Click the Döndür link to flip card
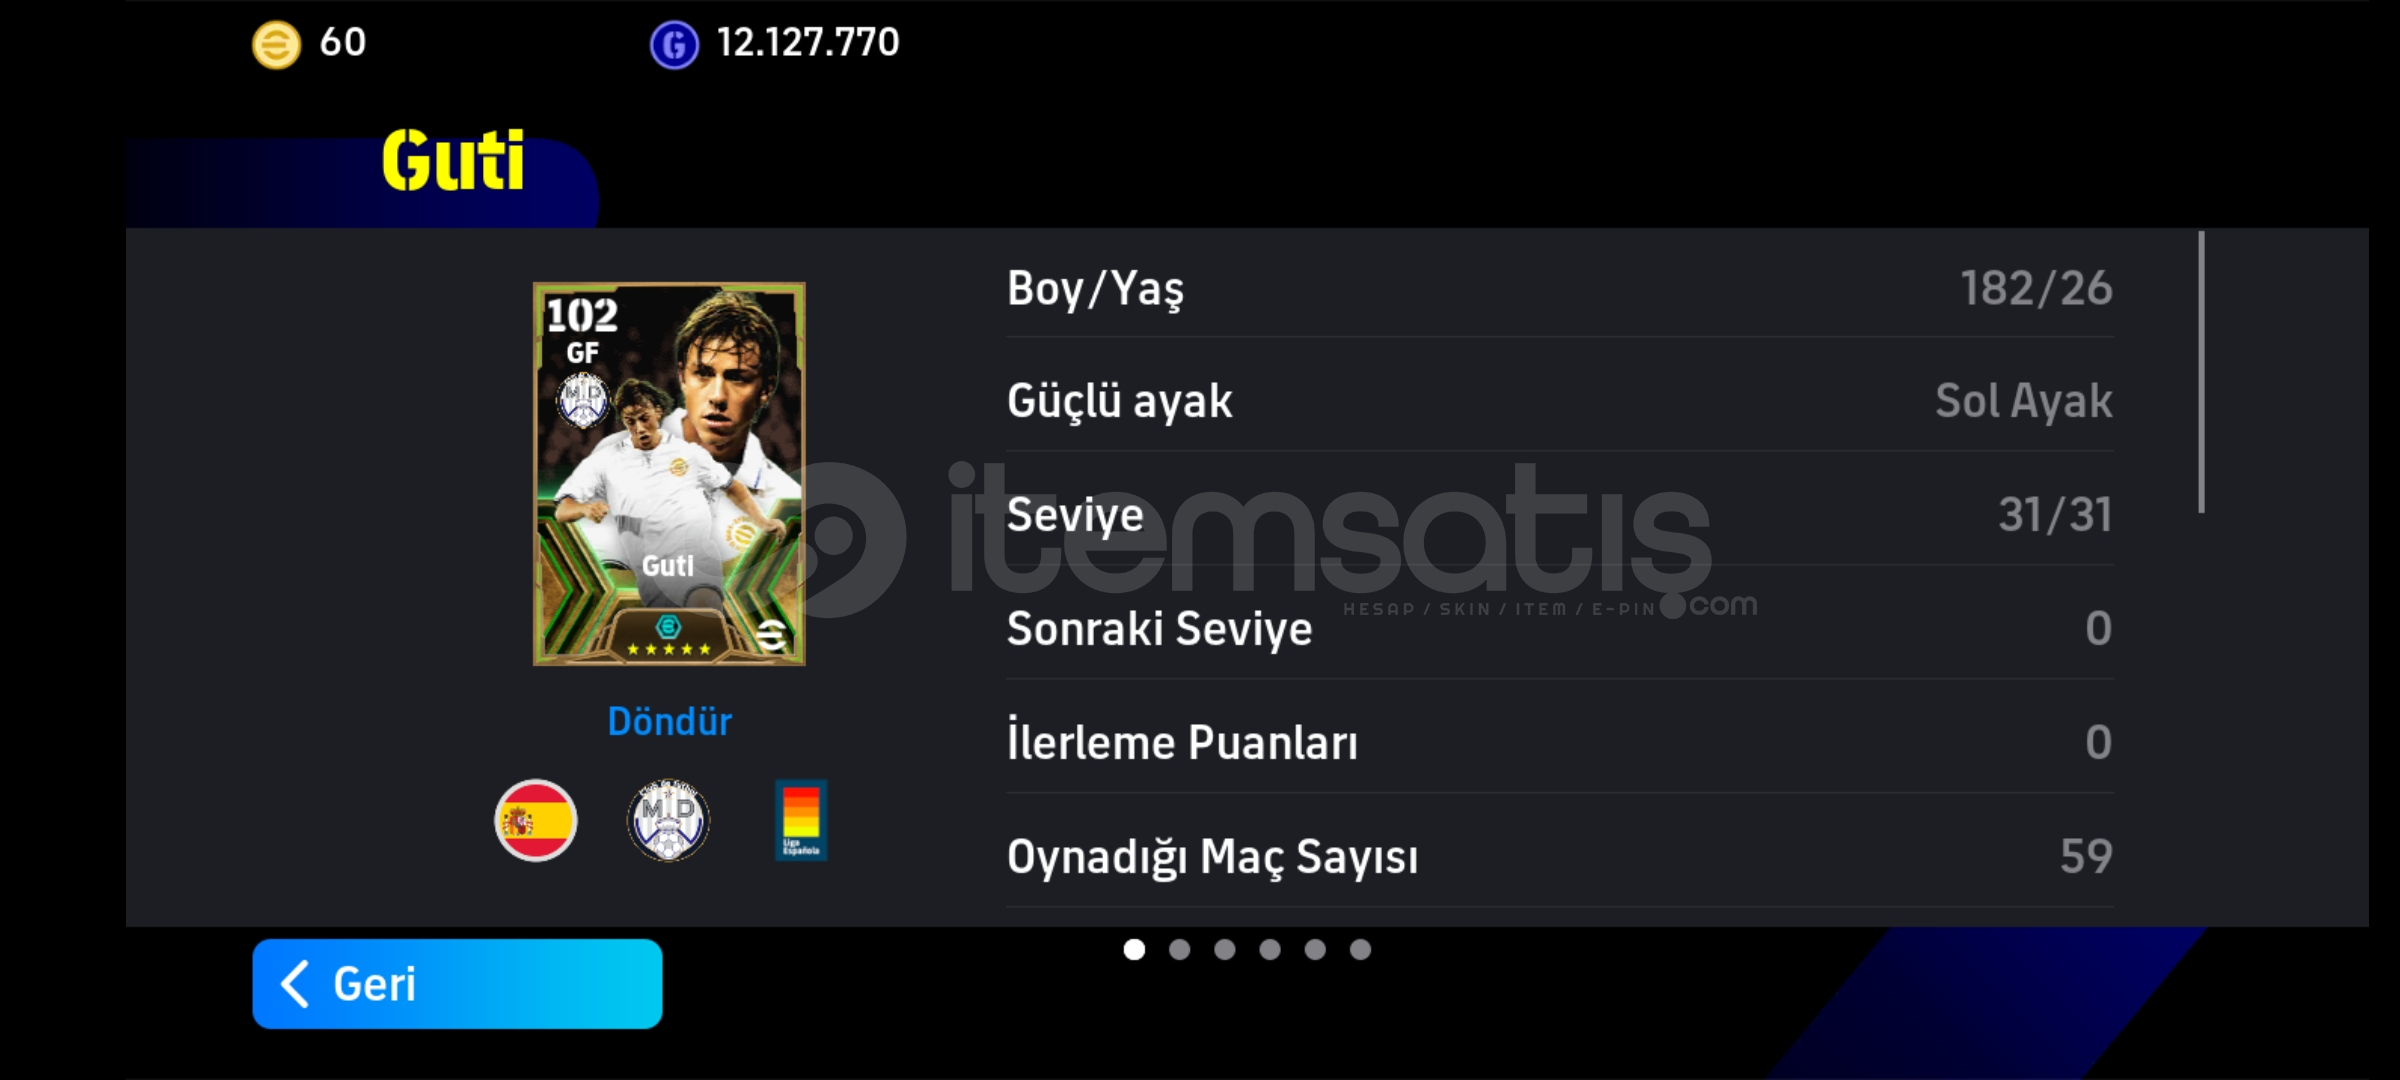Image resolution: width=2400 pixels, height=1080 pixels. click(x=670, y=721)
